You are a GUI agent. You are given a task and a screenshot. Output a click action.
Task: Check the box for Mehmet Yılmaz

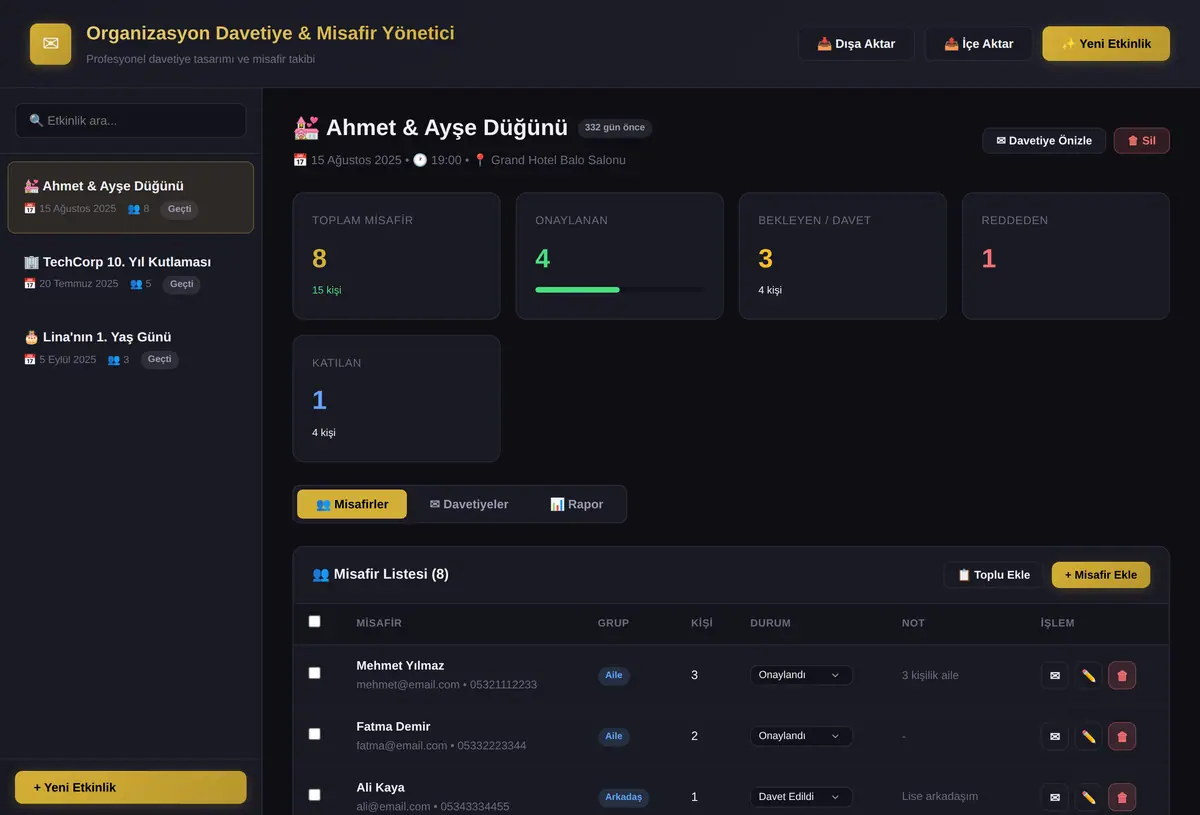(x=314, y=673)
